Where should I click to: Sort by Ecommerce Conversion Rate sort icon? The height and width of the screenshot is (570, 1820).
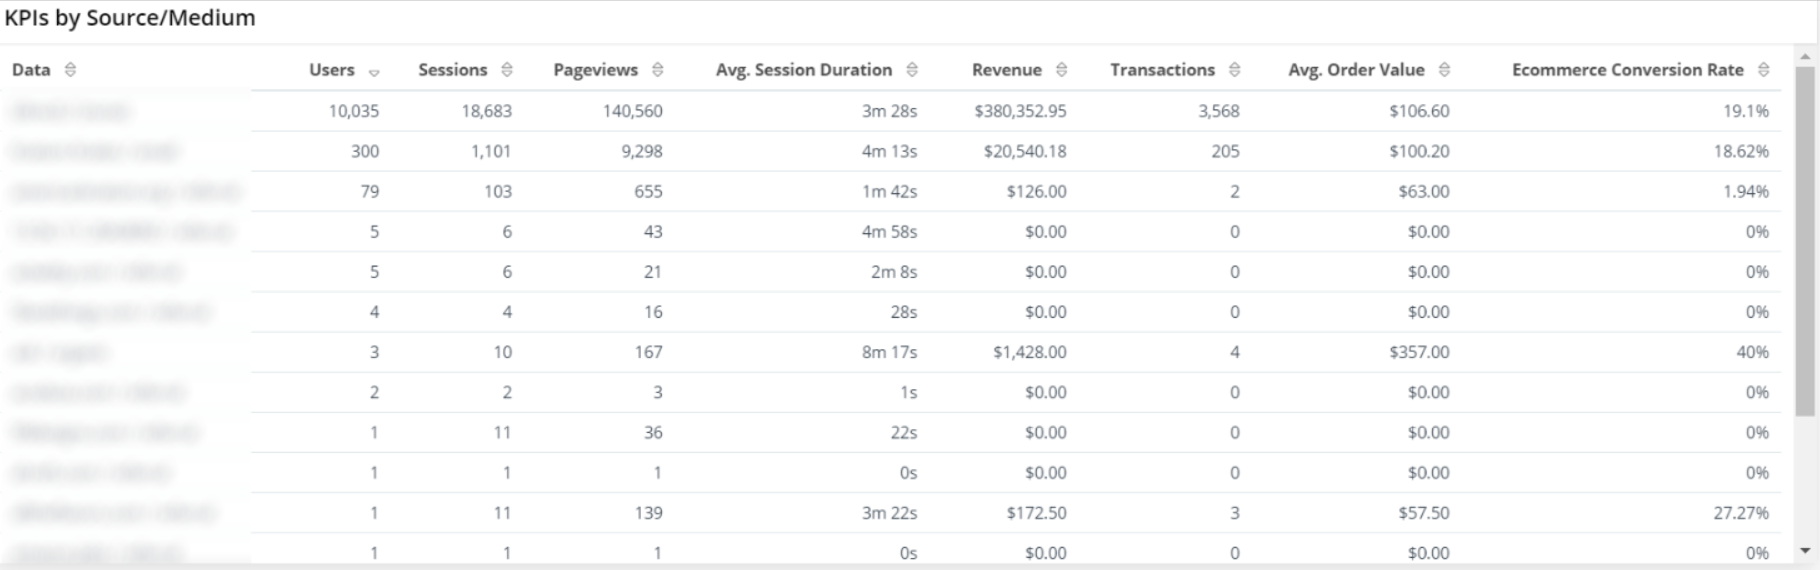coord(1763,70)
